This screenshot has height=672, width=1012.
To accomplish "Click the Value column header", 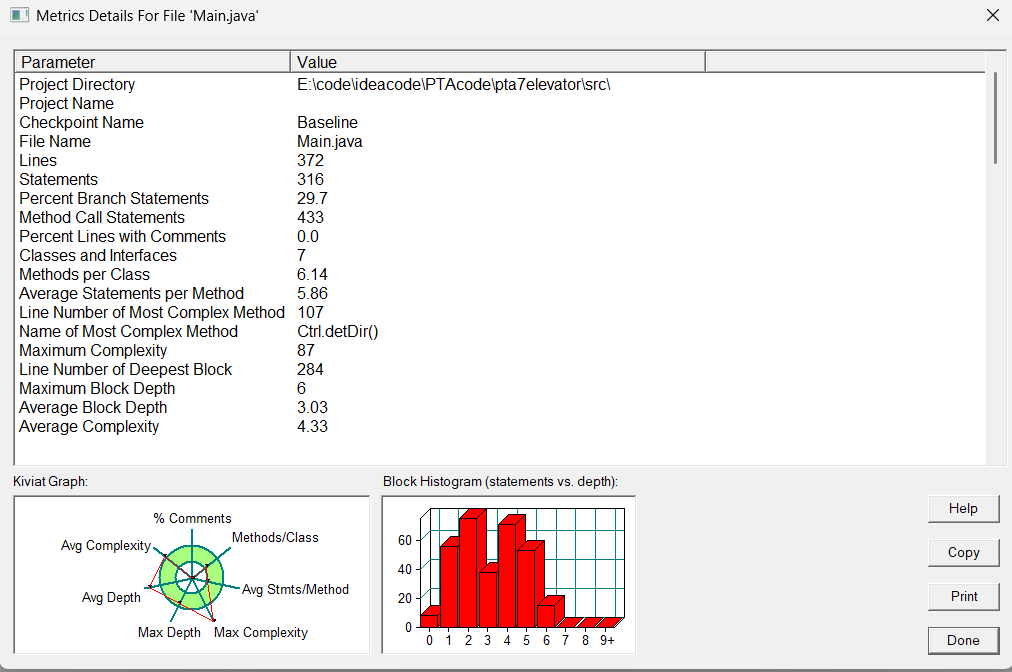I will [498, 62].
